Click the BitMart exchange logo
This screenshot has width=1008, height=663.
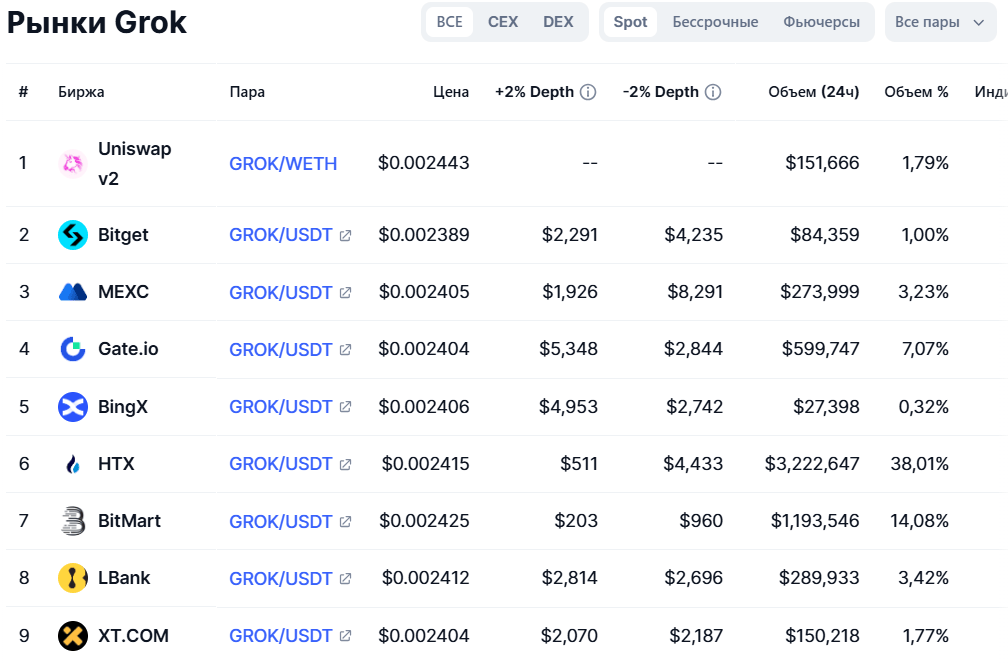pos(73,521)
